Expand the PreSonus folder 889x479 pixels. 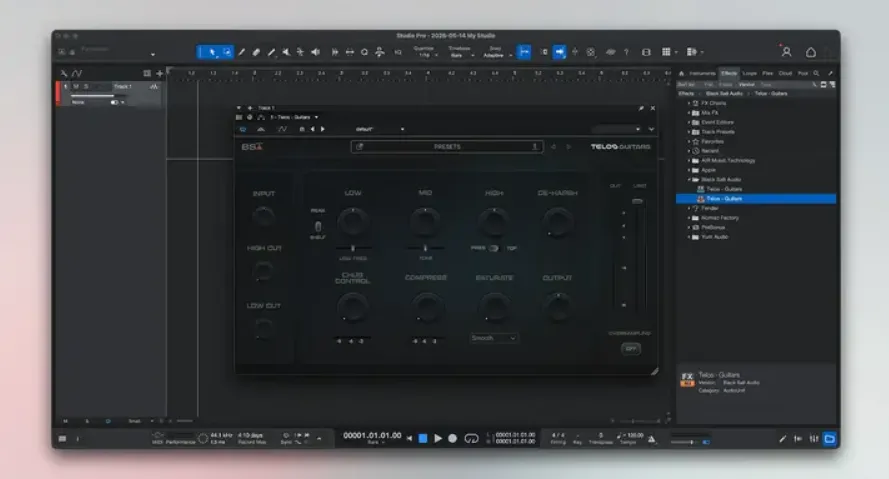click(x=689, y=227)
